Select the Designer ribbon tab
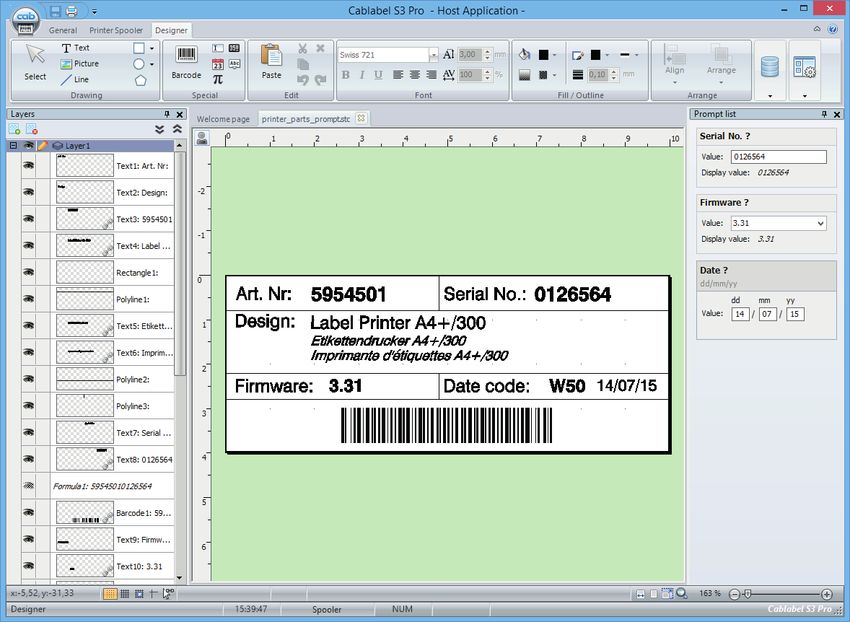The image size is (850, 622). 171,30
